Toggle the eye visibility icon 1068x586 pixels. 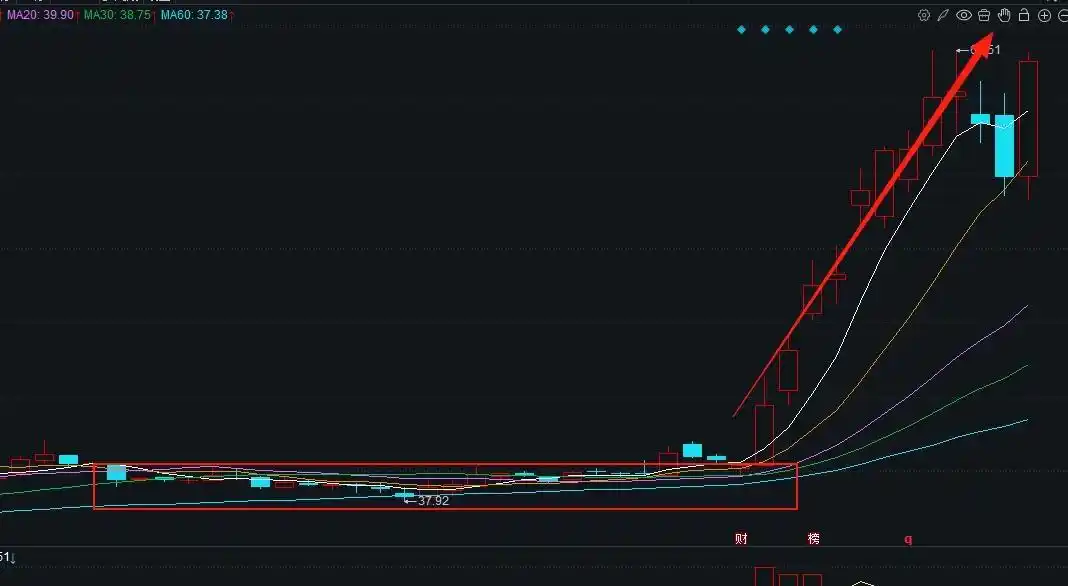(964, 15)
